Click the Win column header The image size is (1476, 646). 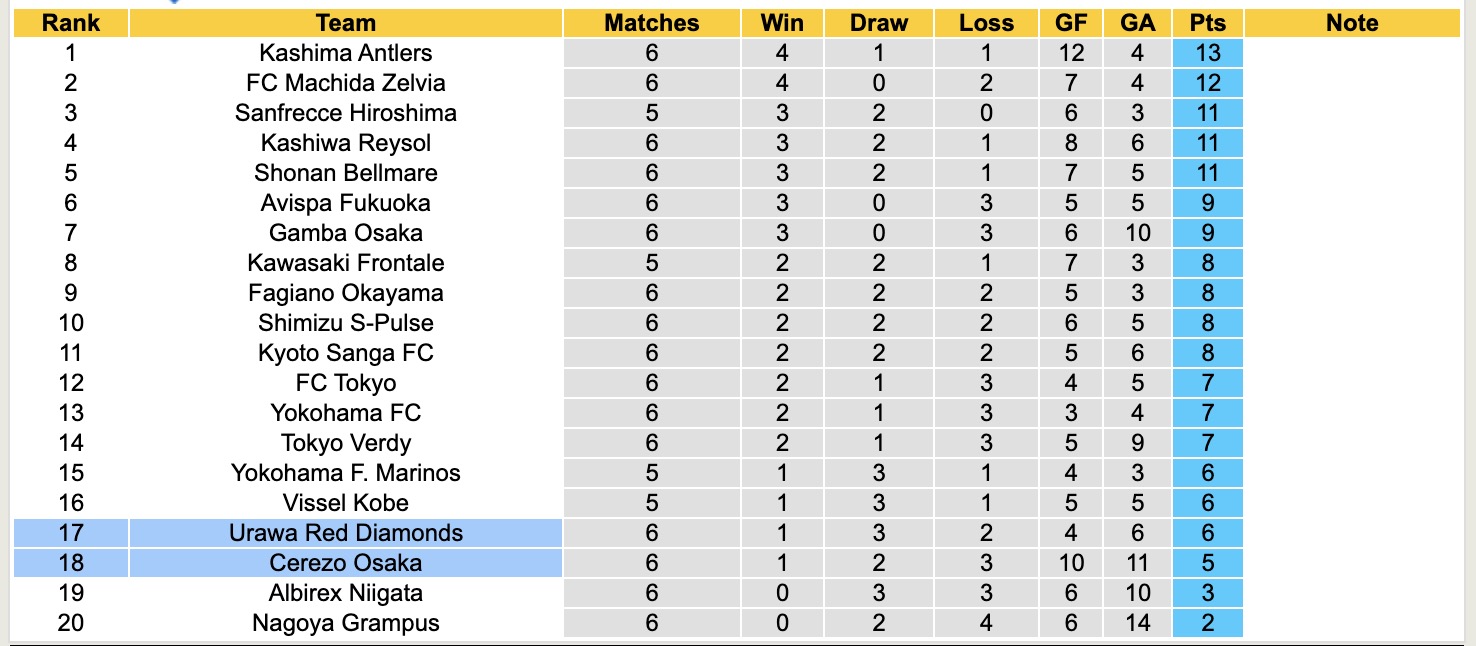(782, 23)
